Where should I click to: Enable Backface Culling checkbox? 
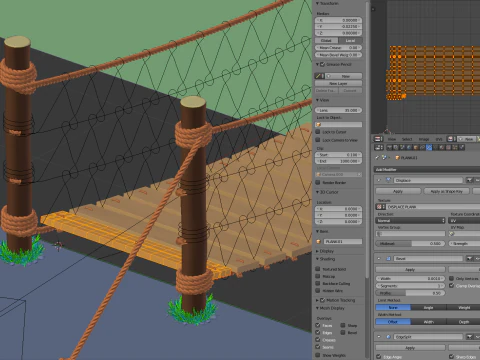click(318, 283)
